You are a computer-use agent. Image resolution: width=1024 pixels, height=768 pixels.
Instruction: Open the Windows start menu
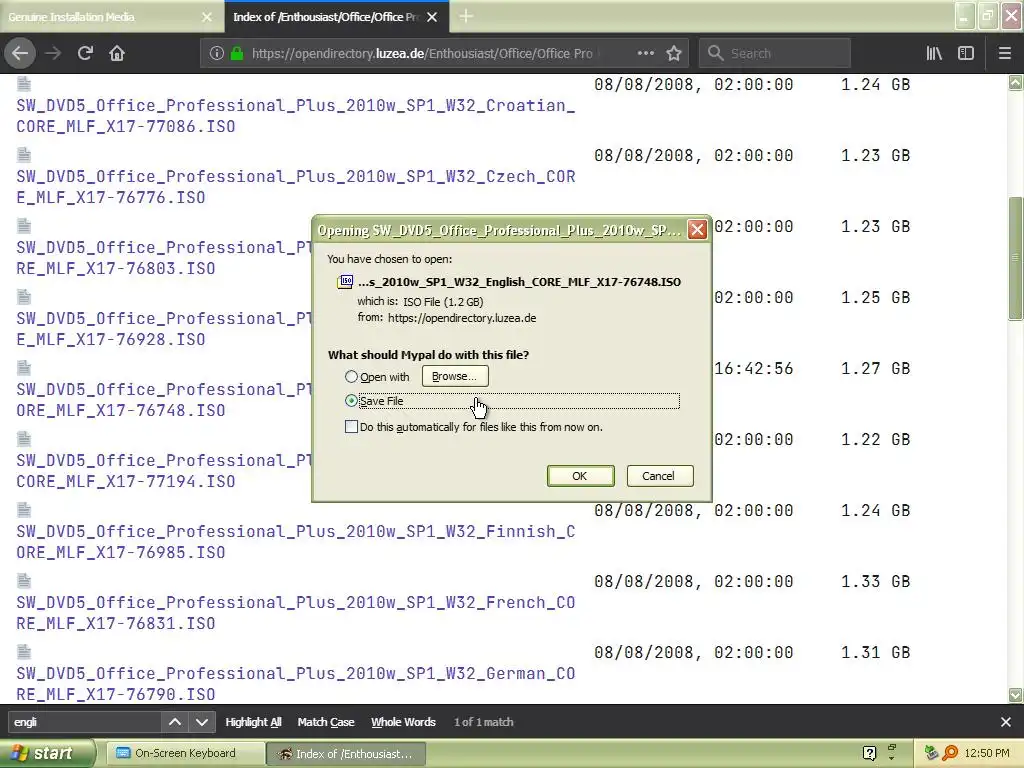point(46,754)
